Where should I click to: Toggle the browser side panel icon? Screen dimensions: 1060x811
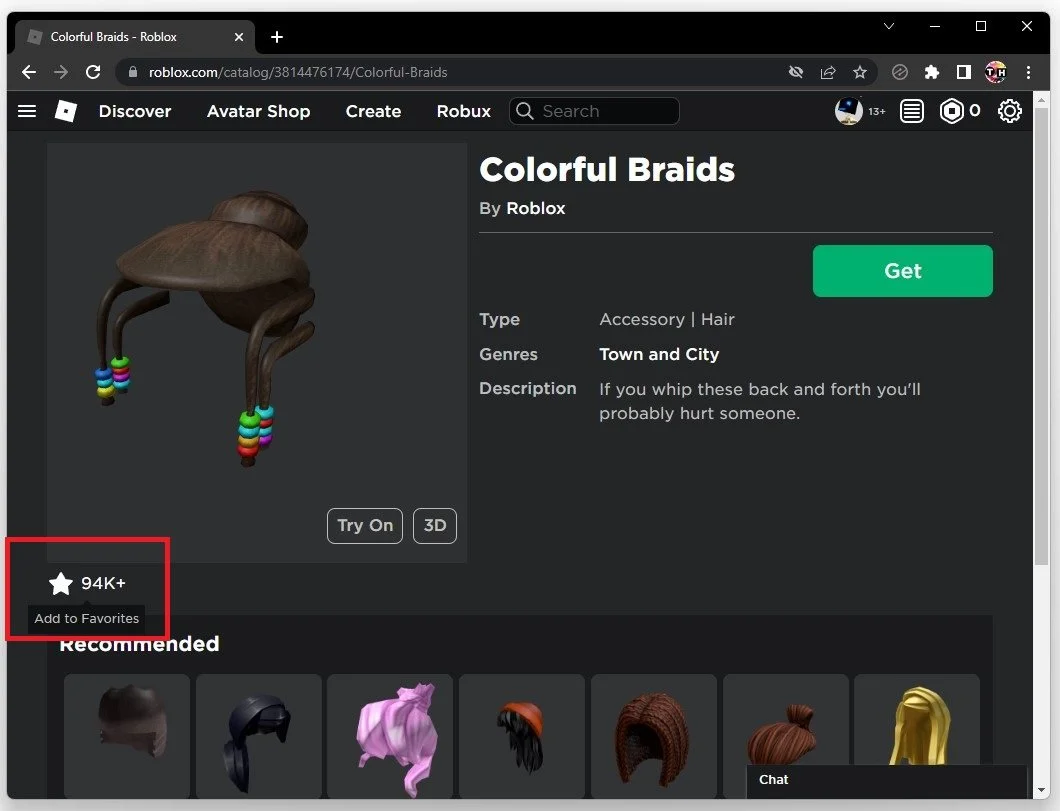(x=963, y=72)
